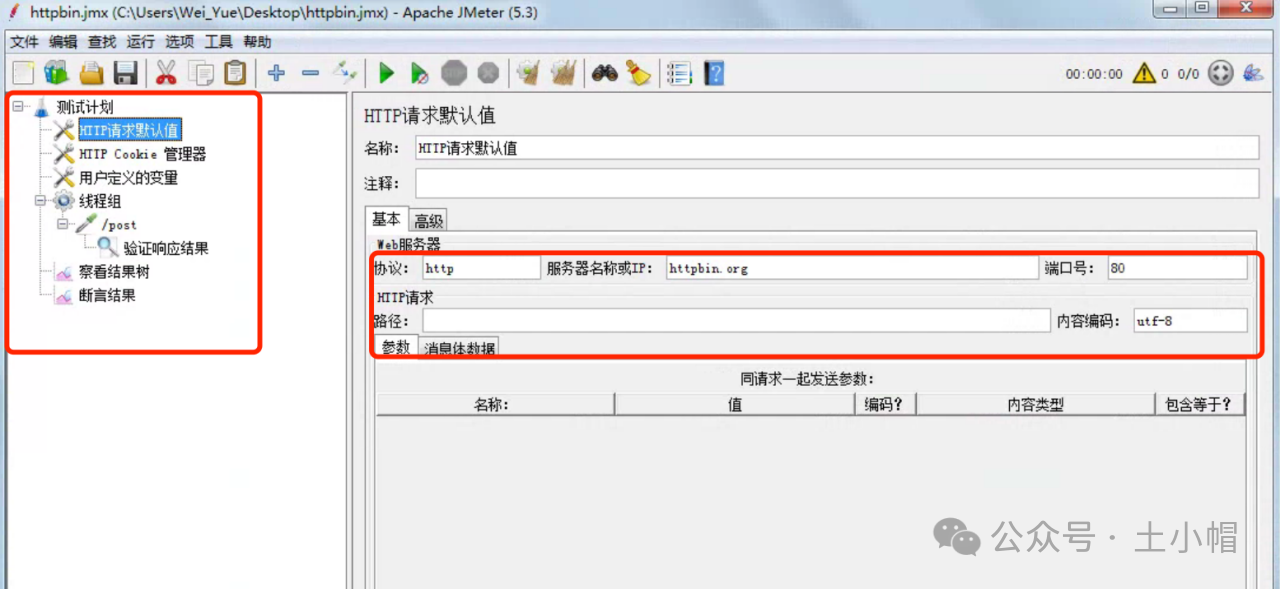Click the Toggle enable/disable toolbar icon
The image size is (1280, 589).
(x=345, y=73)
